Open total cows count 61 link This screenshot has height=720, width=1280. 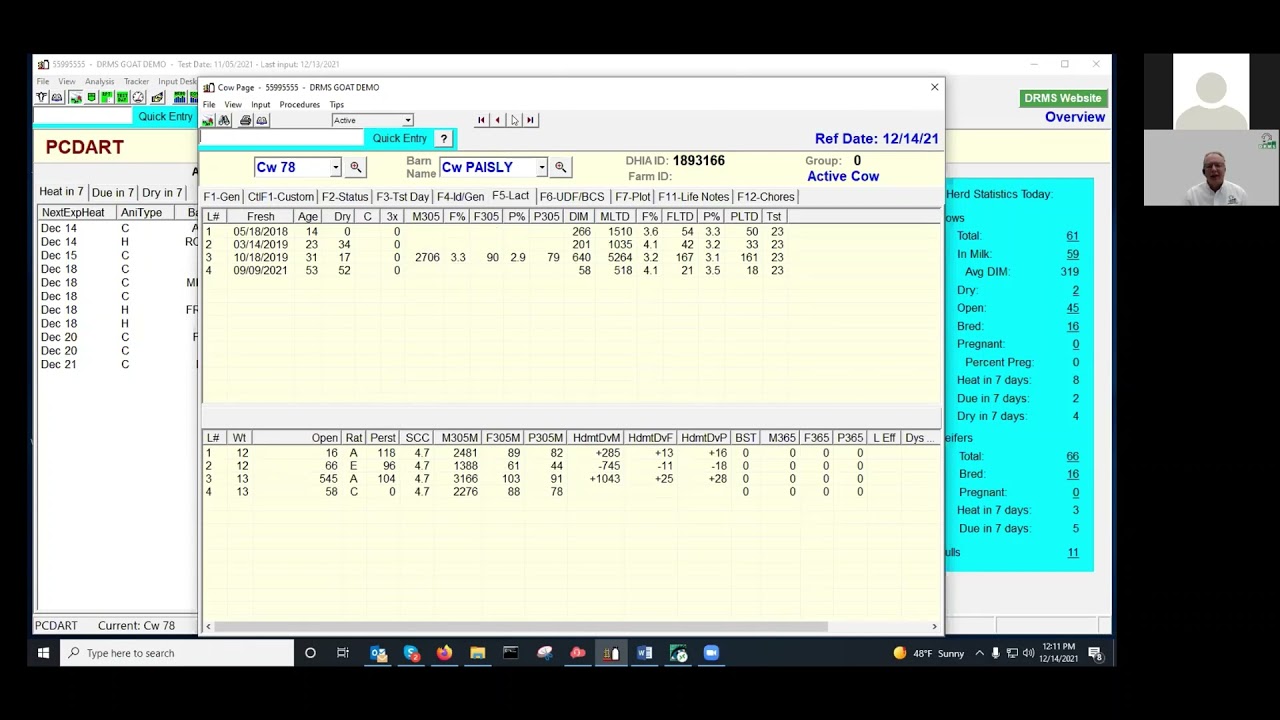[x=1072, y=236]
